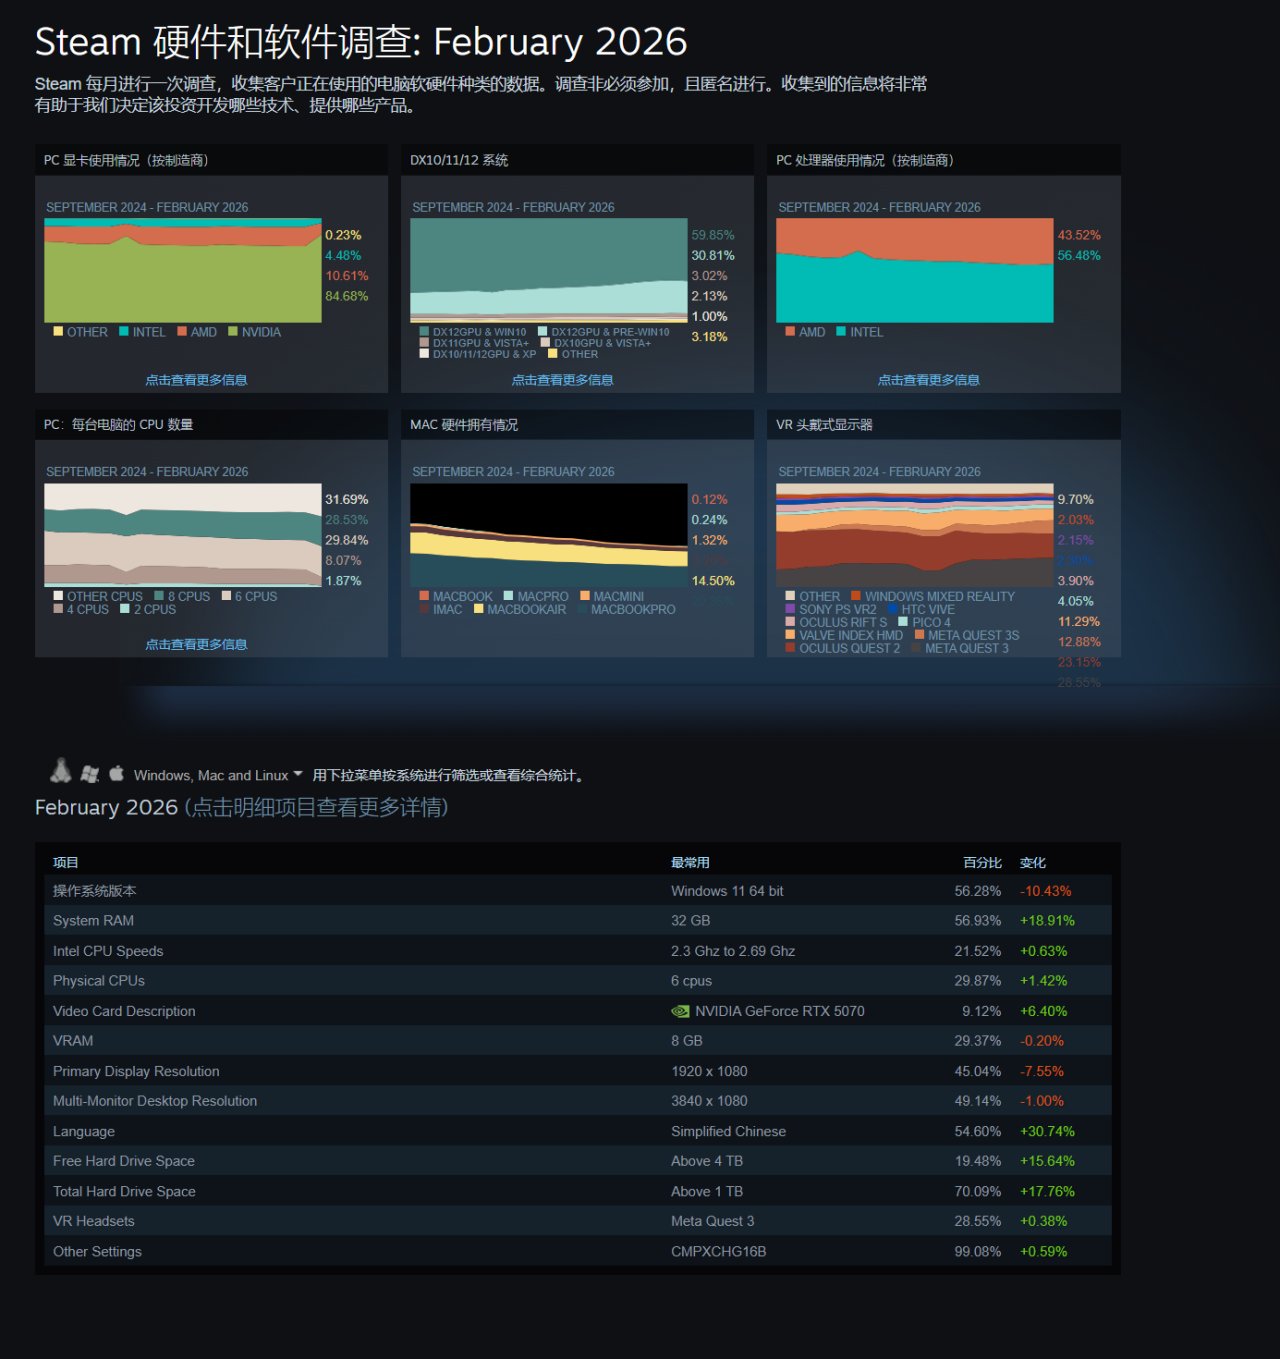Viewport: 1280px width, 1359px height.
Task: Click the more-info link under the GPU usage chart
Action: point(196,380)
